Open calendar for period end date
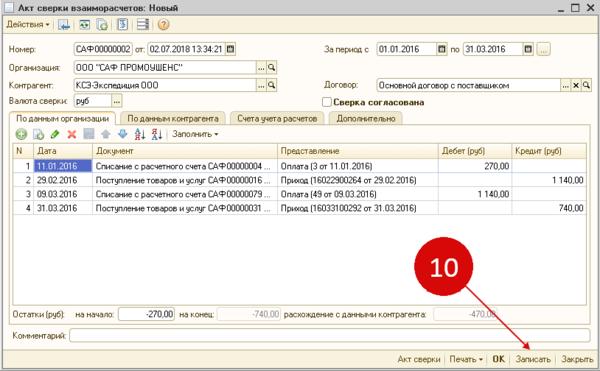Image resolution: width=600 pixels, height=371 pixels. click(x=528, y=49)
